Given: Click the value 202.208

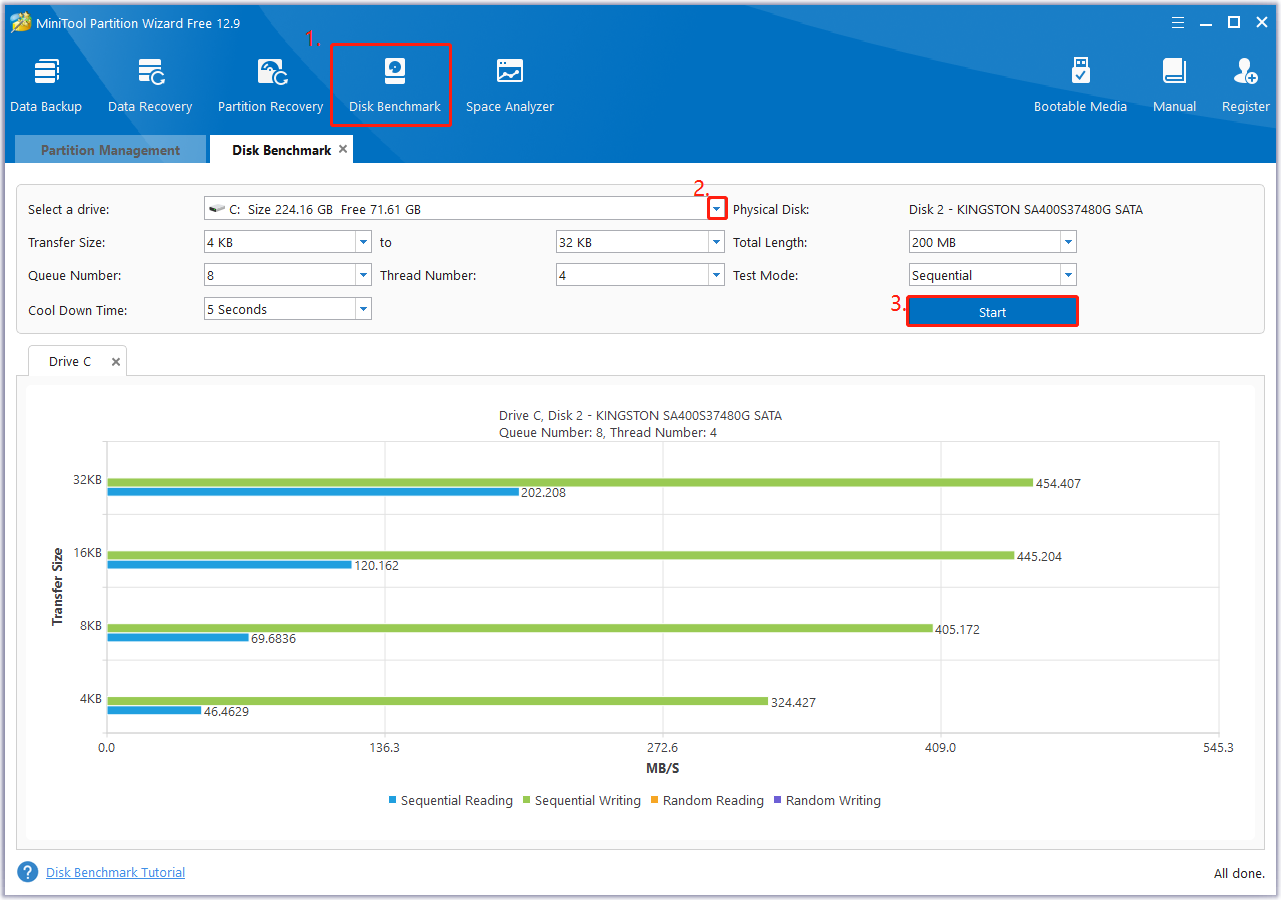Looking at the screenshot, I should click(x=543, y=493).
